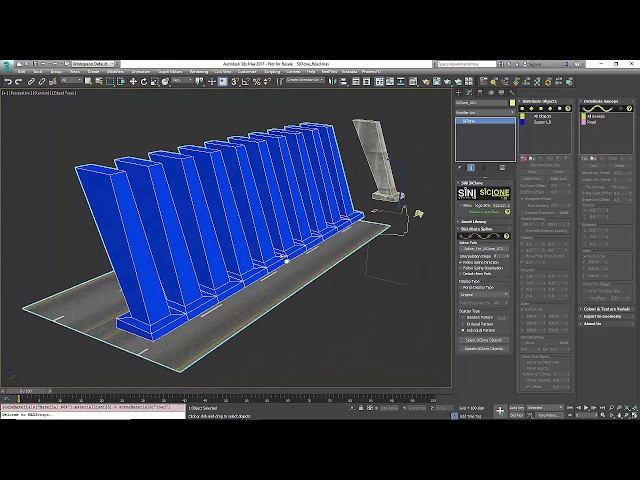This screenshot has height=480, width=640.
Task: Open the Group menu
Action: (x=56, y=71)
